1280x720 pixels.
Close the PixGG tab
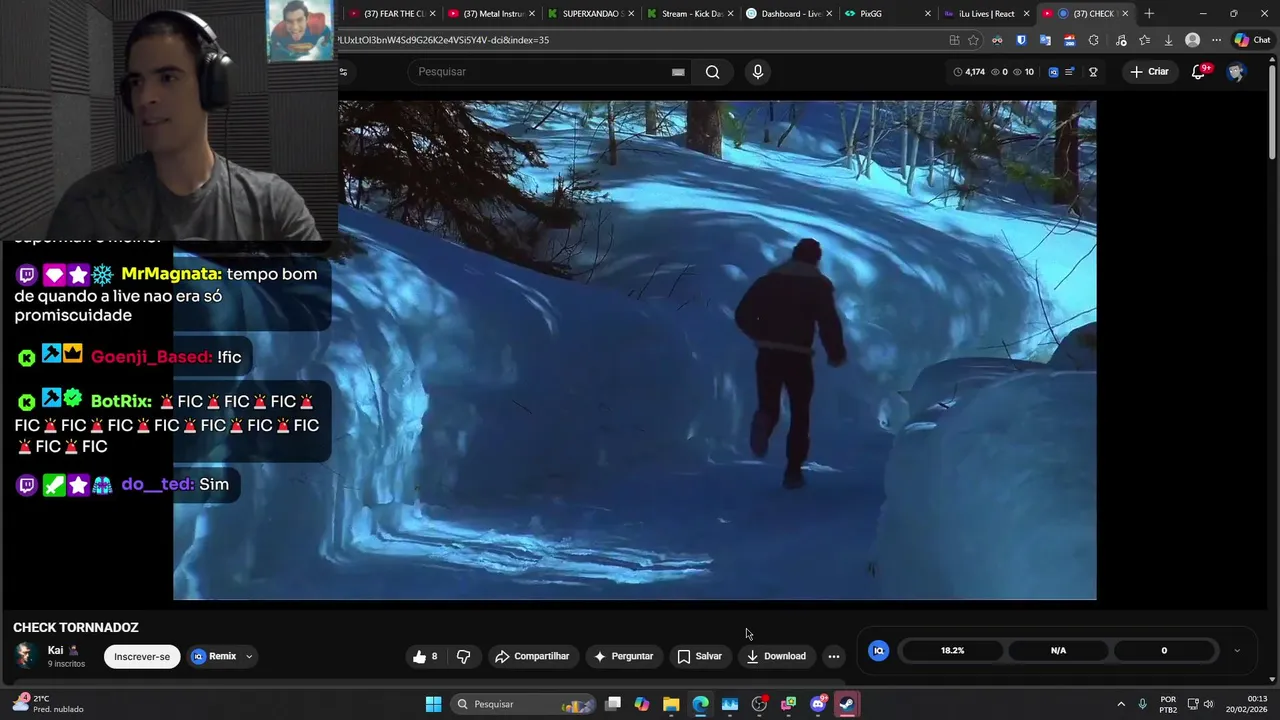(927, 14)
